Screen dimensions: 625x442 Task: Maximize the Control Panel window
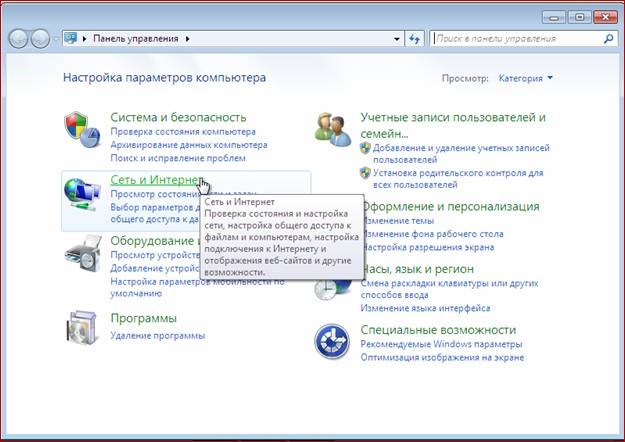[x=580, y=17]
